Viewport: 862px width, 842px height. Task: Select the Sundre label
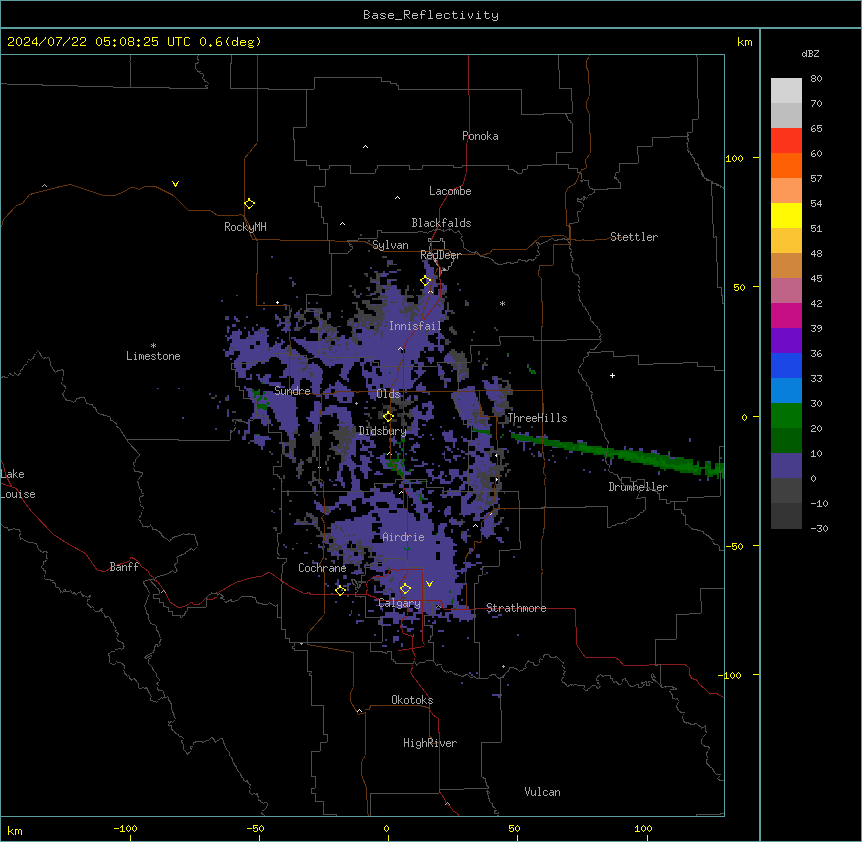[292, 391]
